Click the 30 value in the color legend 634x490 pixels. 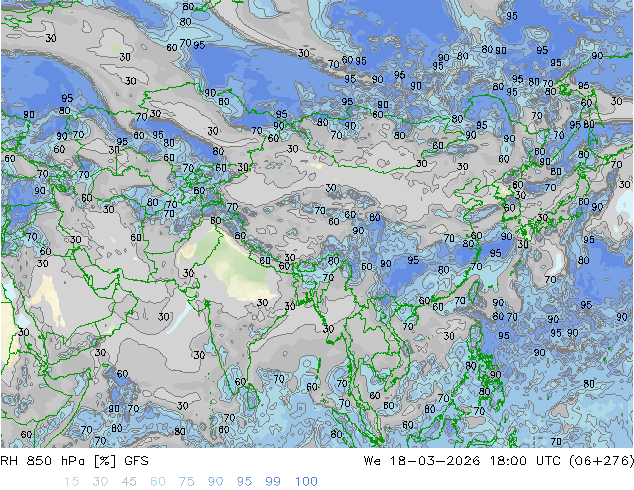[100, 482]
